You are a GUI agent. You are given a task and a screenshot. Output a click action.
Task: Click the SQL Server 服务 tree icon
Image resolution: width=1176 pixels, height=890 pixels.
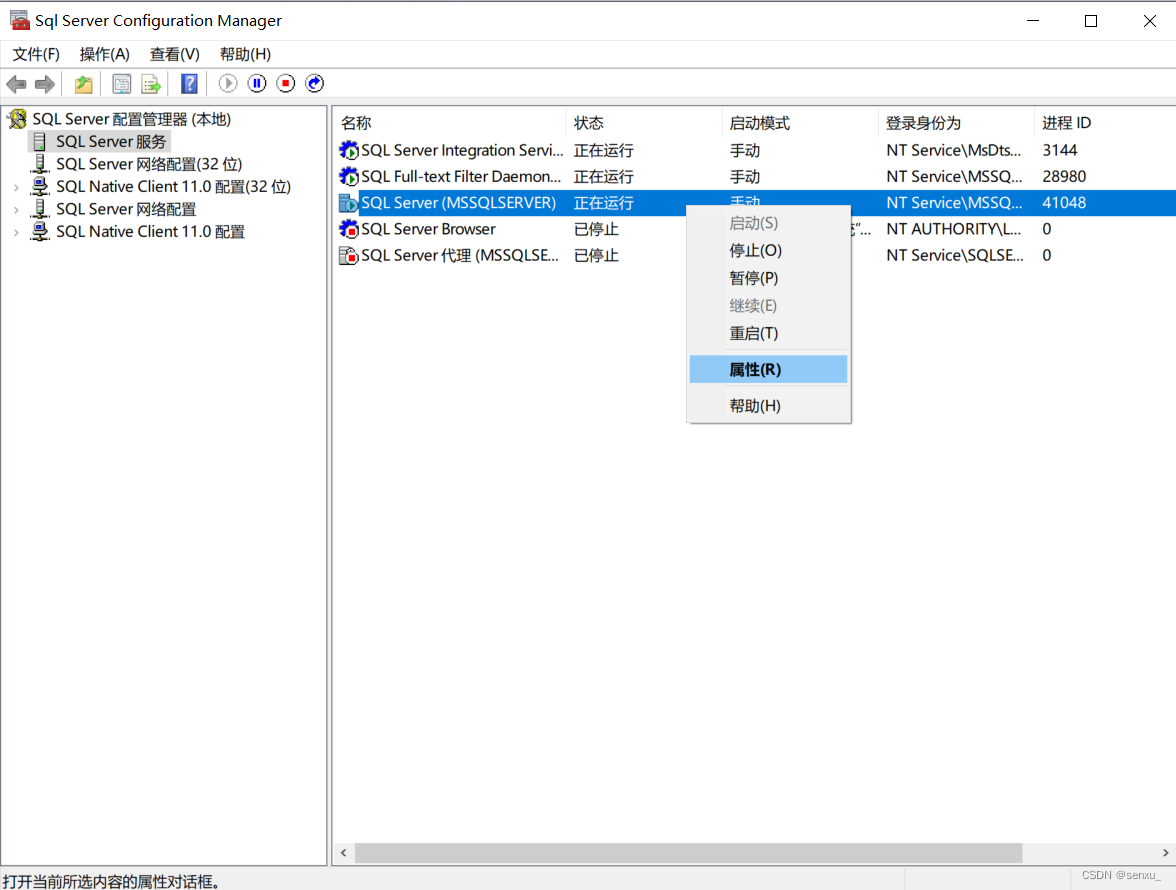click(40, 142)
